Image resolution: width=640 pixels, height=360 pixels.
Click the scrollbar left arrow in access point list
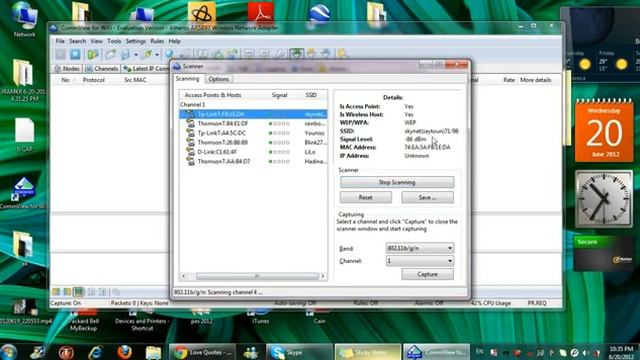coord(183,276)
